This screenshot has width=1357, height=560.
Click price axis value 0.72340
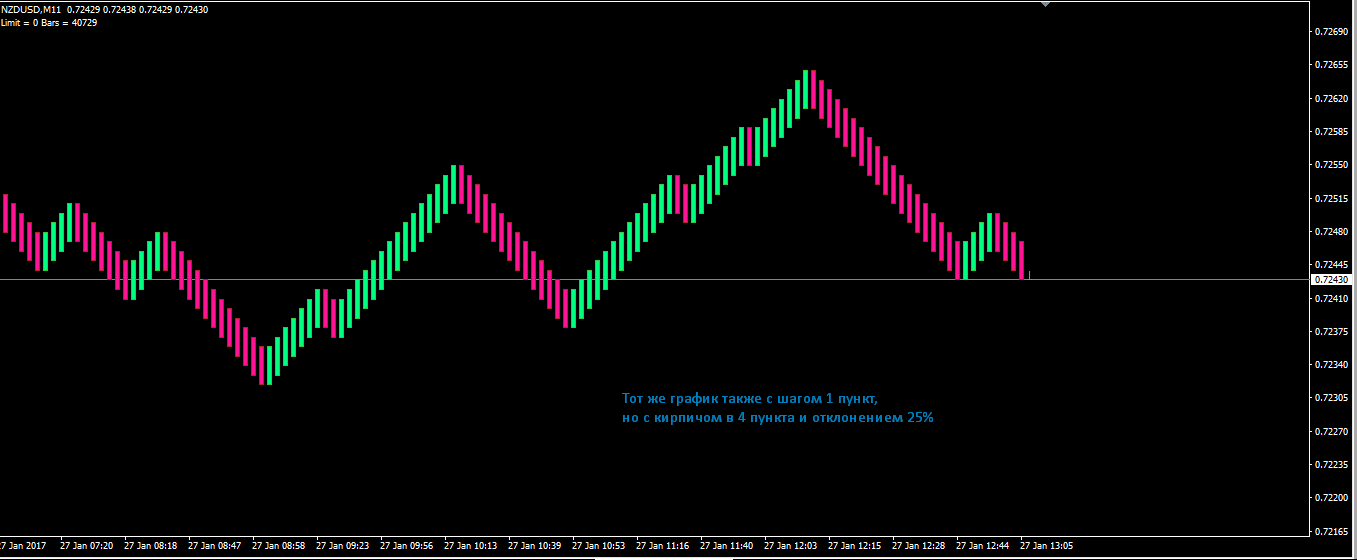[1331, 365]
